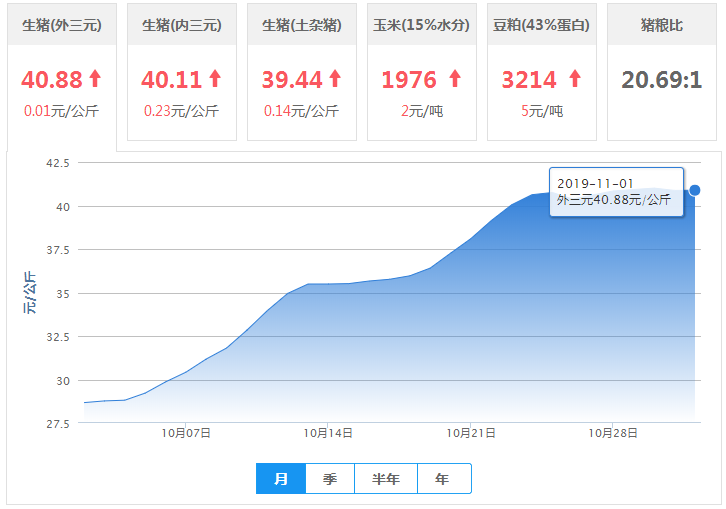
Task: Click the red up arrow beside 40.11
Action: tap(214, 78)
